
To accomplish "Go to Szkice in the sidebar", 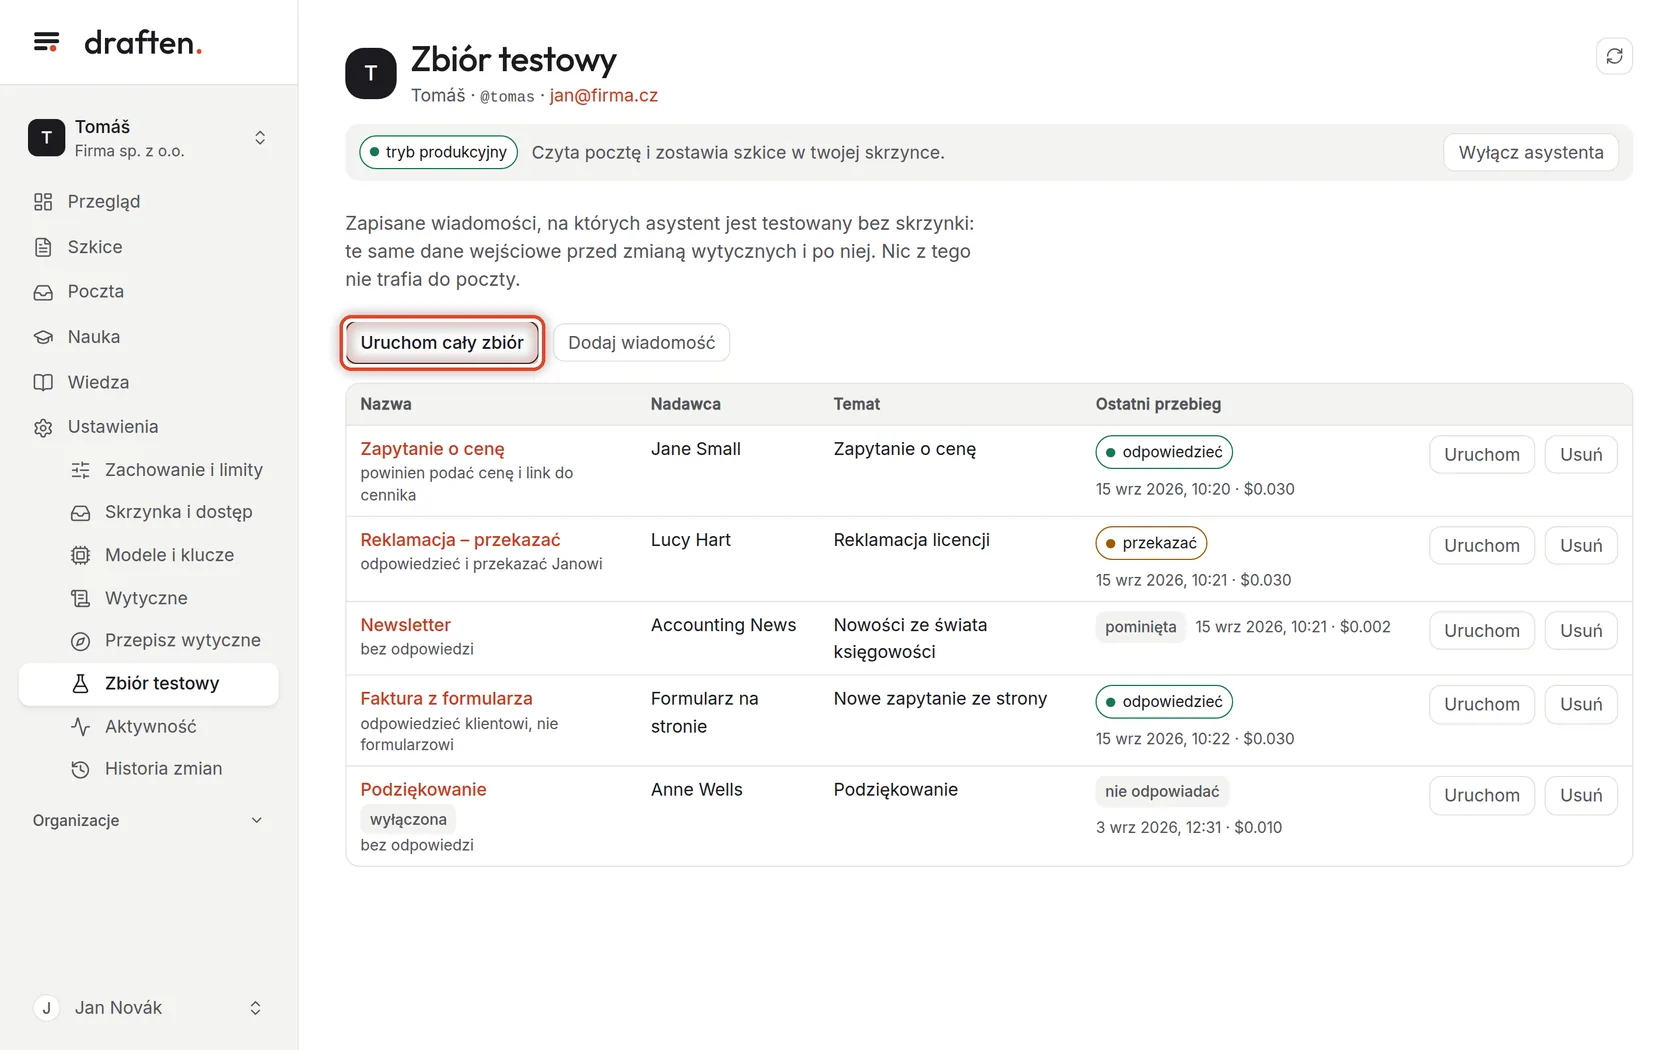I will coord(149,247).
